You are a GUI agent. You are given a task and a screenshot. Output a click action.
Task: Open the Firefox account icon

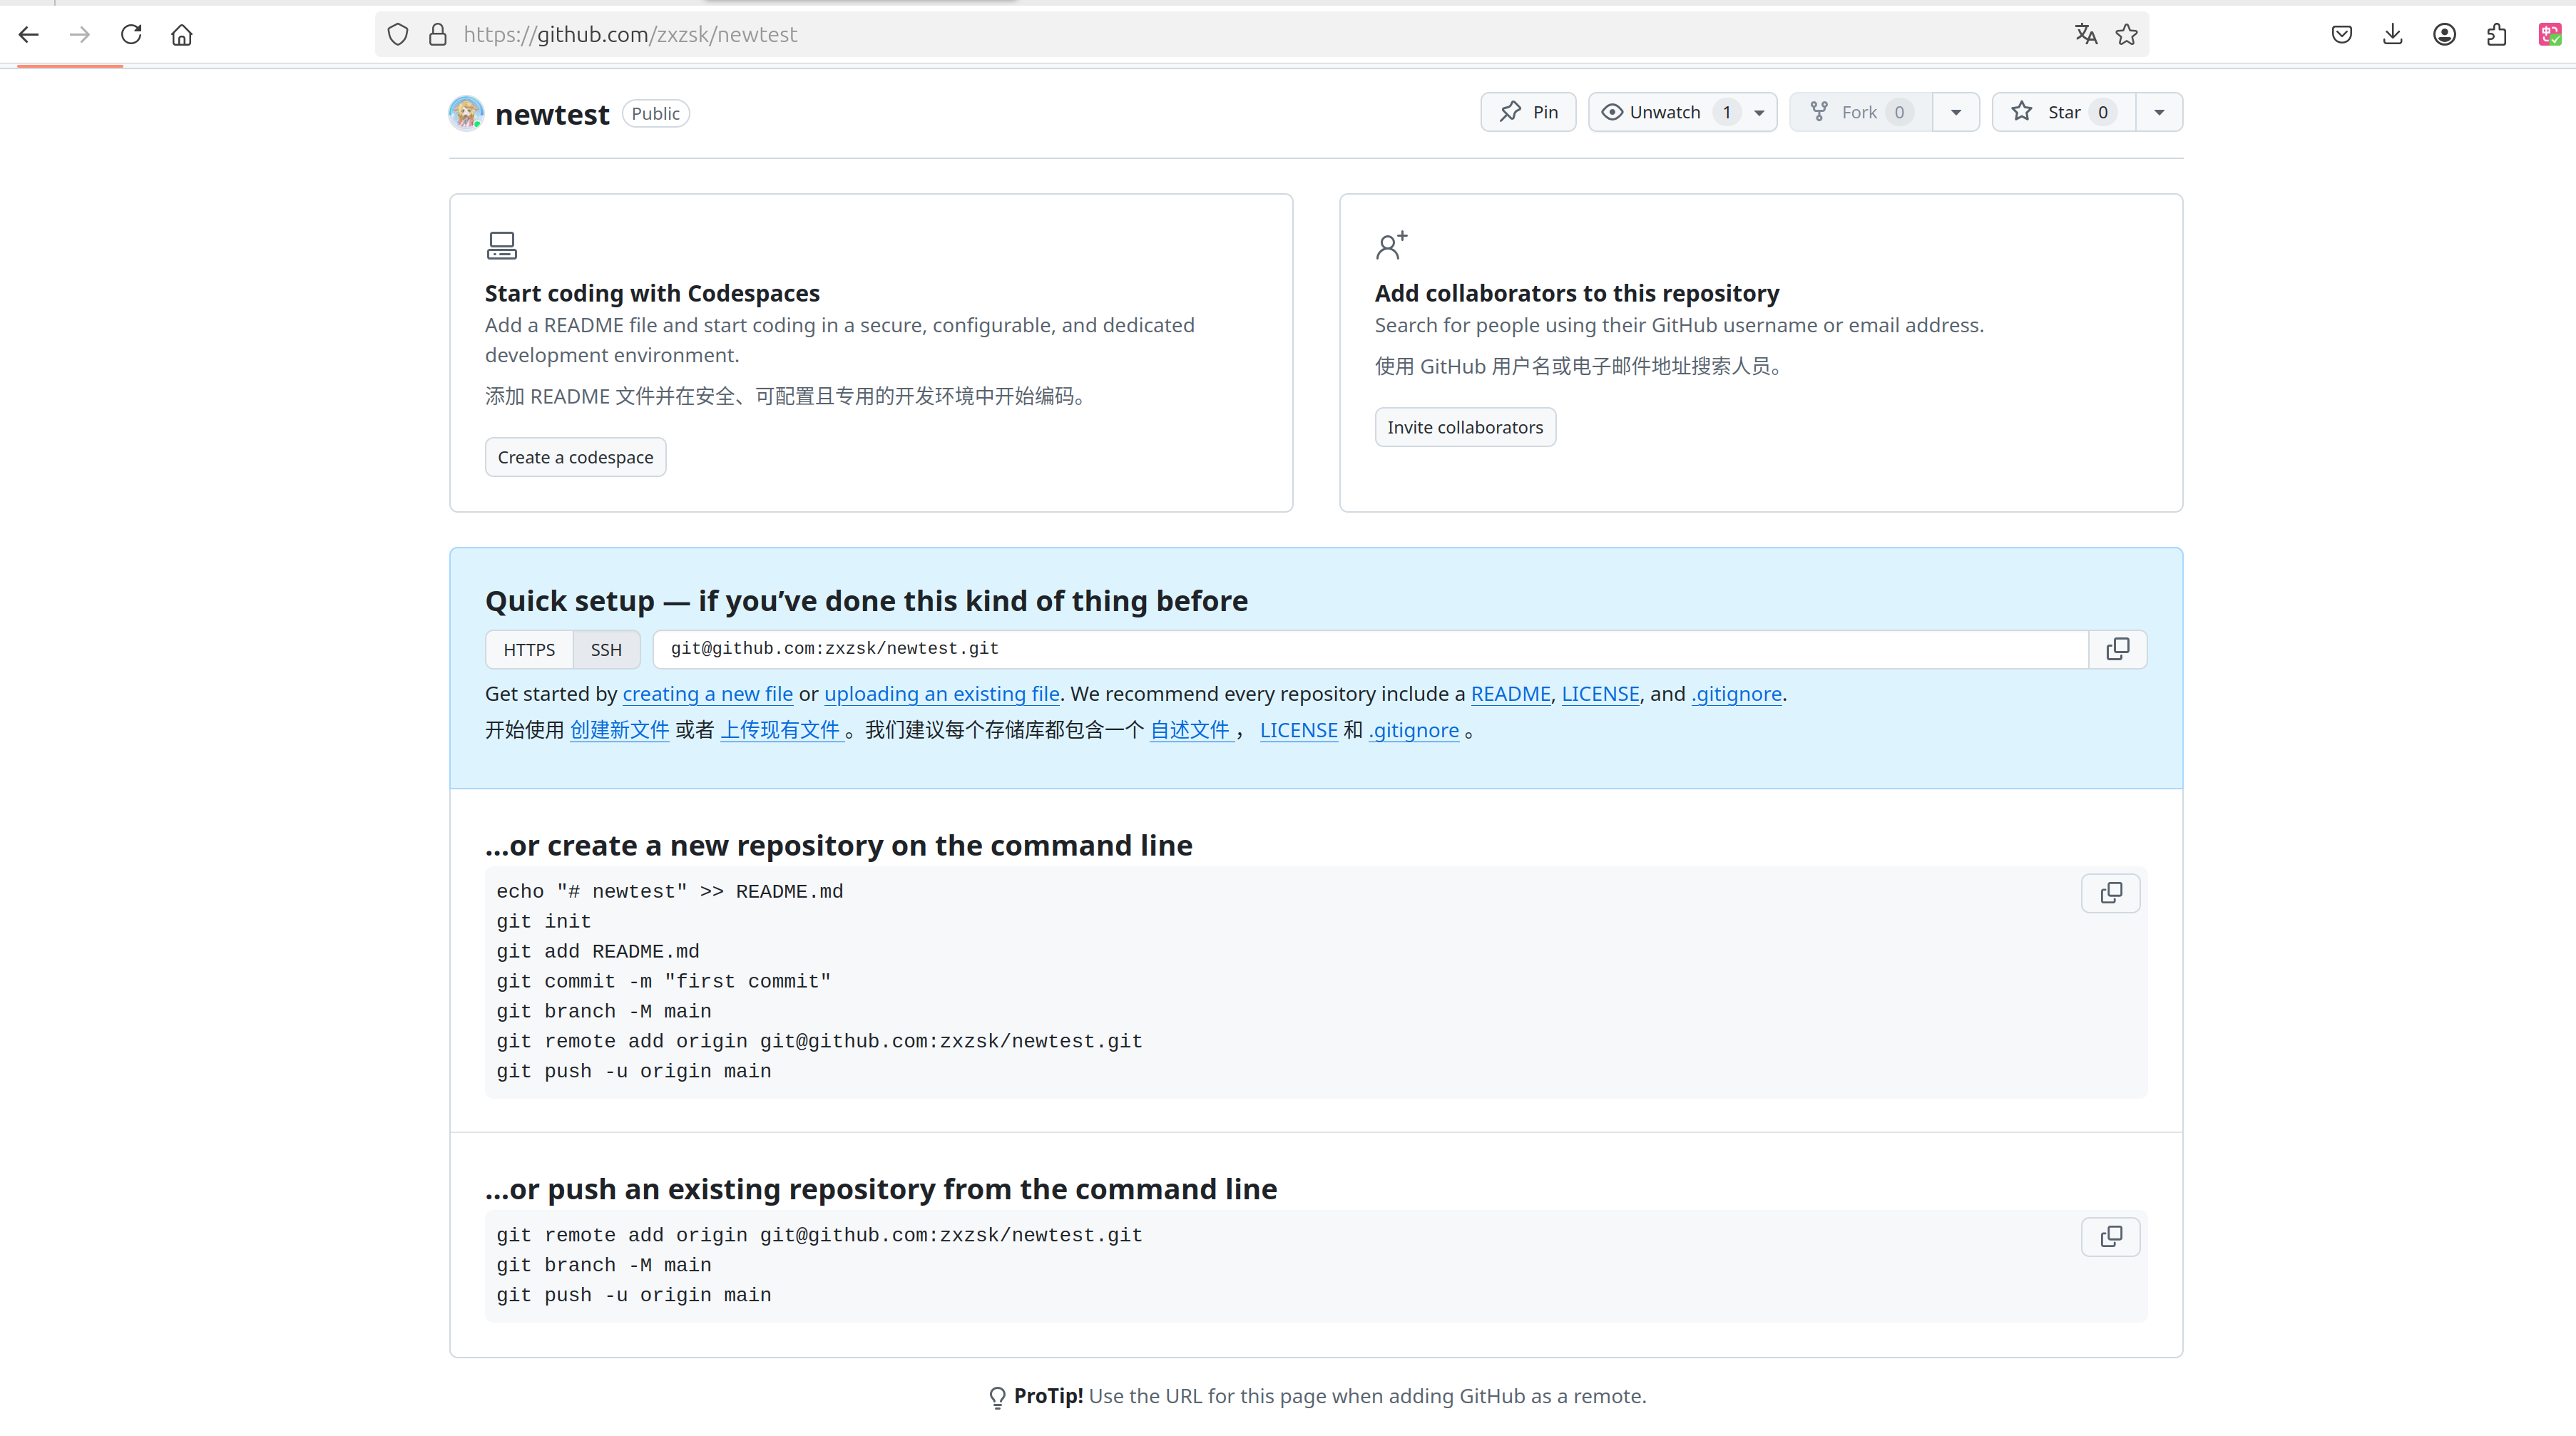tap(2444, 35)
